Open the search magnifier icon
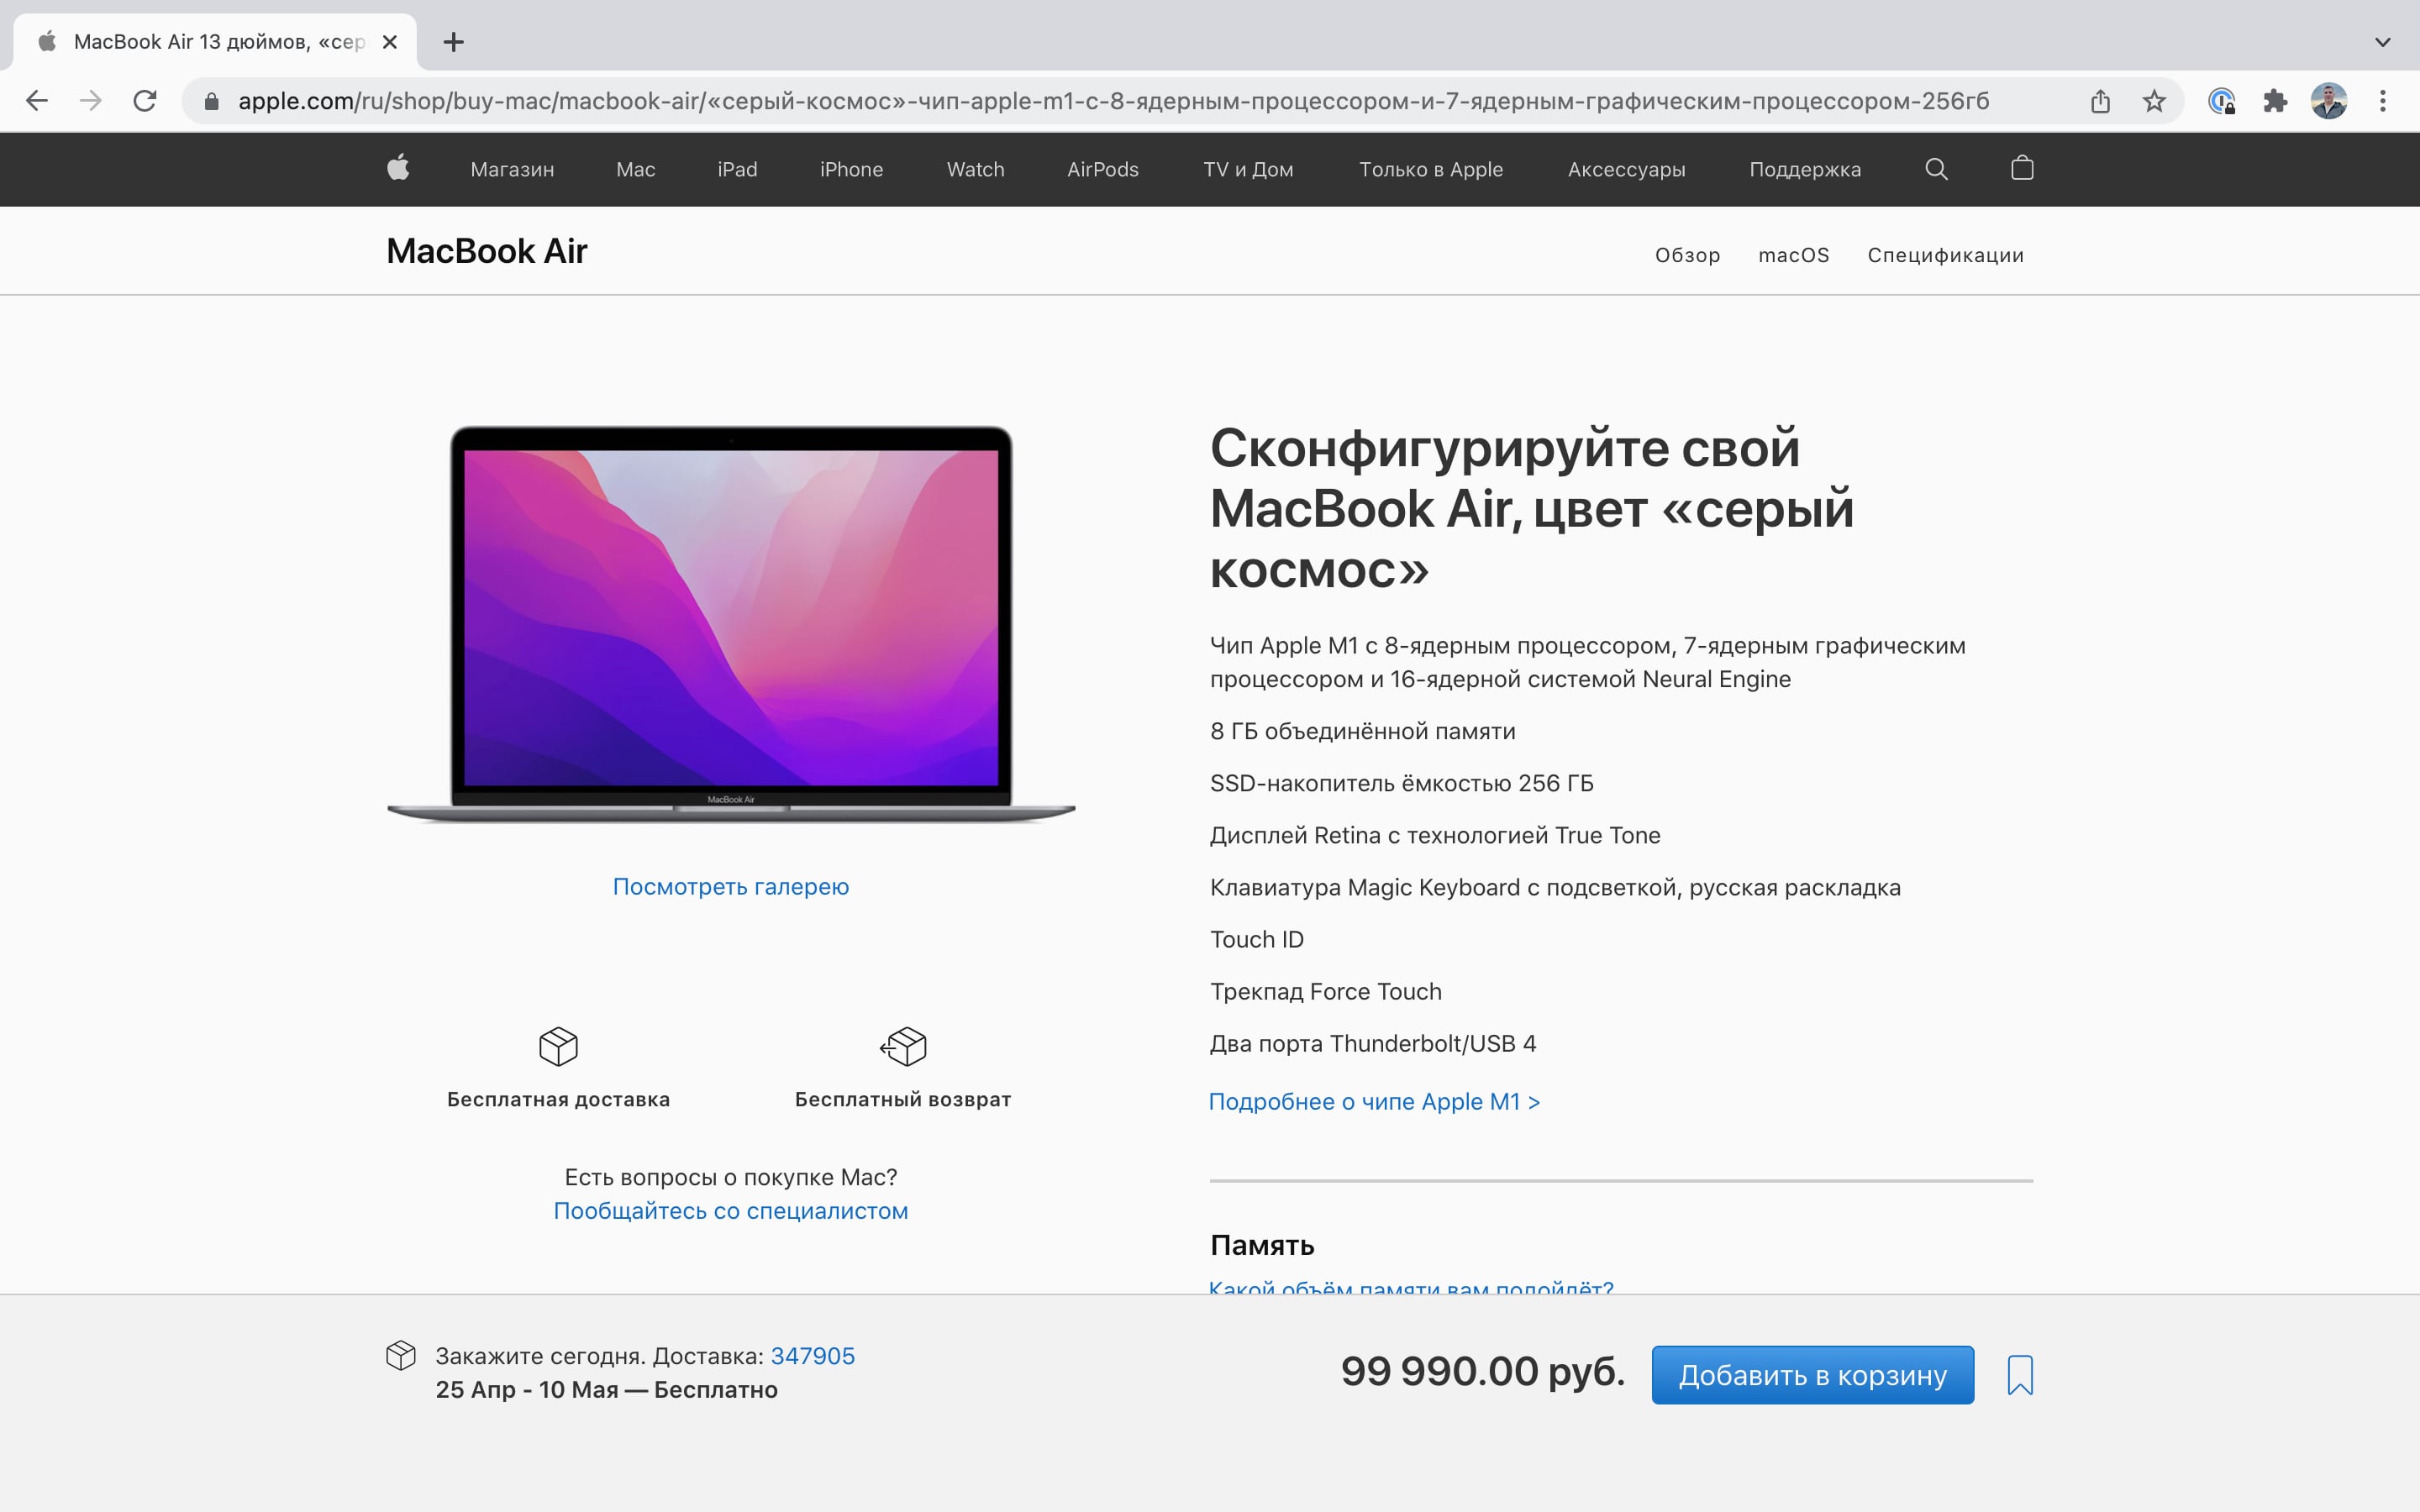Image resolution: width=2420 pixels, height=1512 pixels. (1936, 168)
